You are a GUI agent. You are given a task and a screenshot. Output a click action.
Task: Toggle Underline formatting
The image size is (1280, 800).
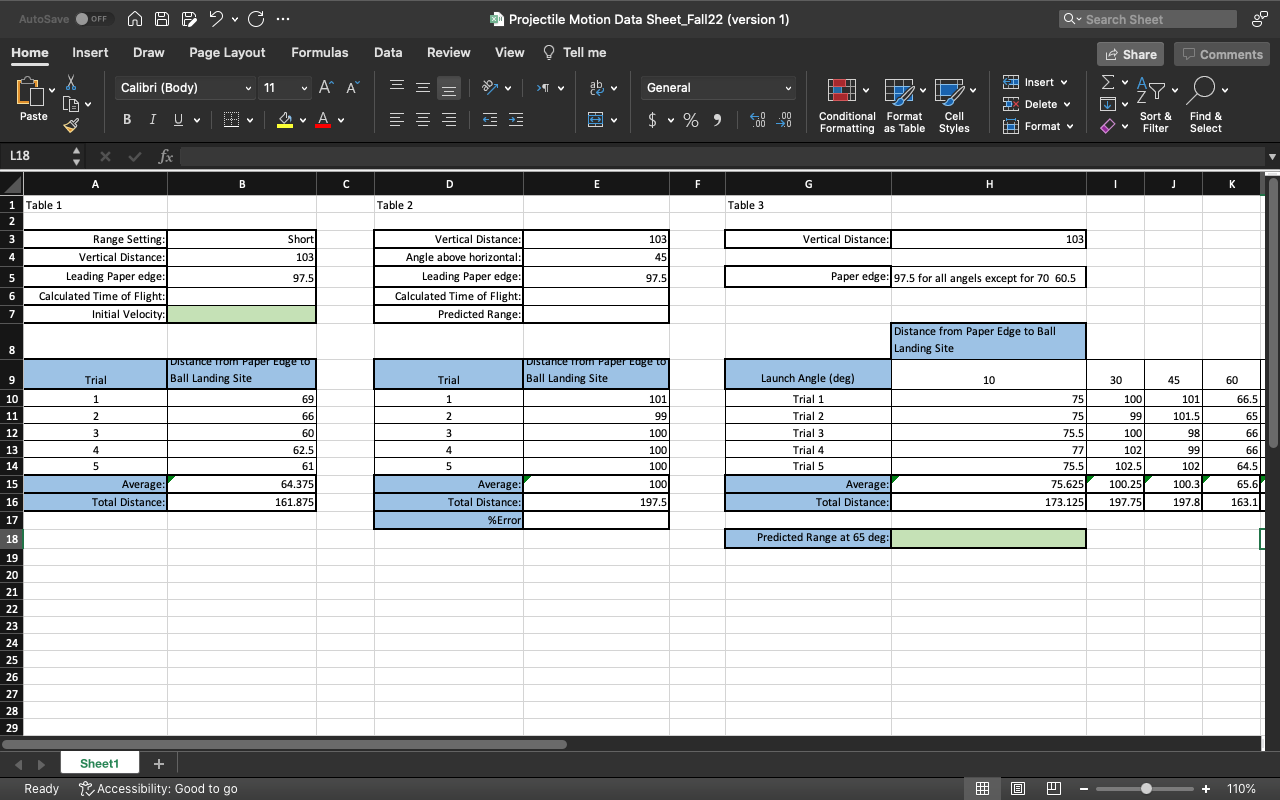[177, 120]
